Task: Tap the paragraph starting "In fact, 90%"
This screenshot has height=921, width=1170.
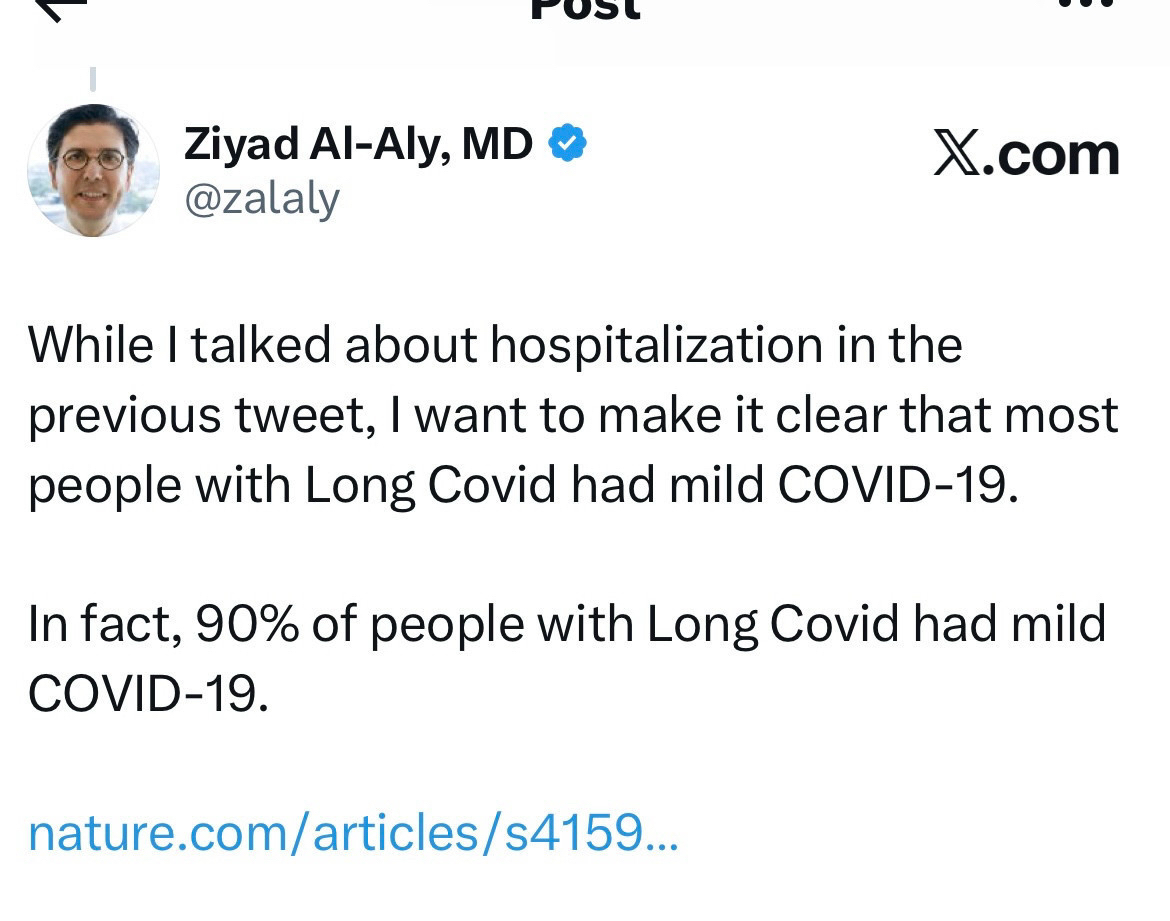Action: click(x=566, y=658)
